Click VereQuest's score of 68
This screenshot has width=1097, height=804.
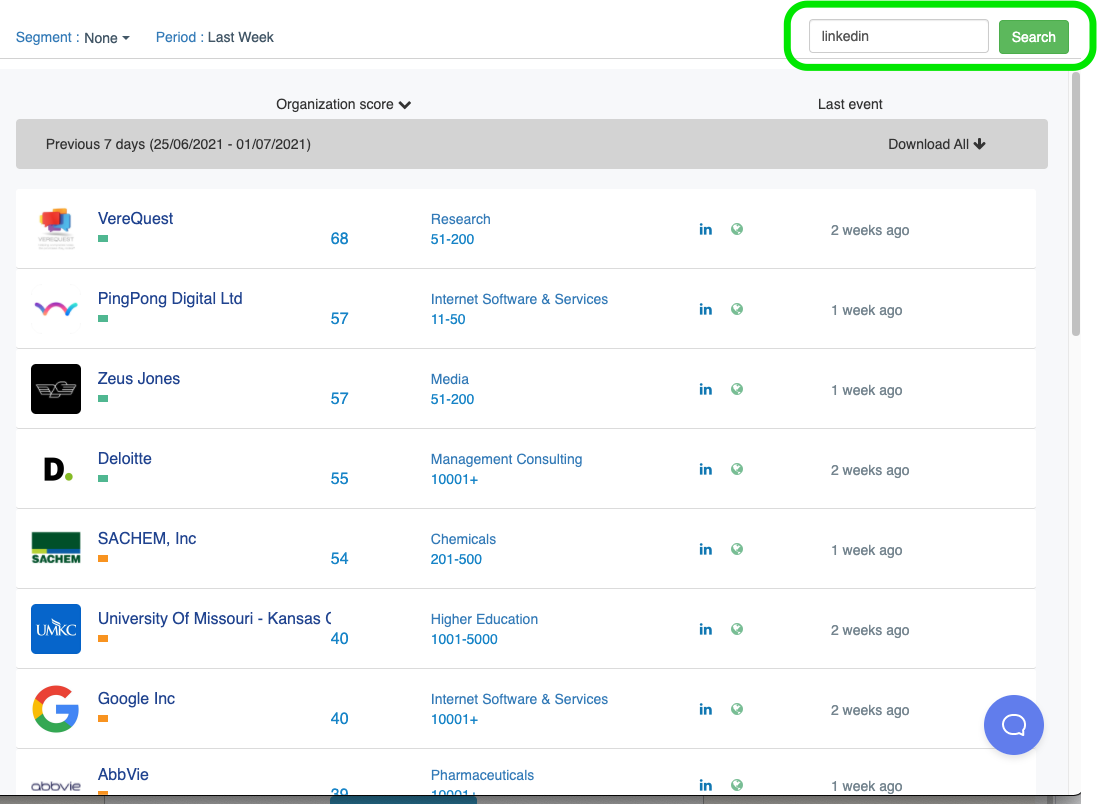tap(339, 239)
